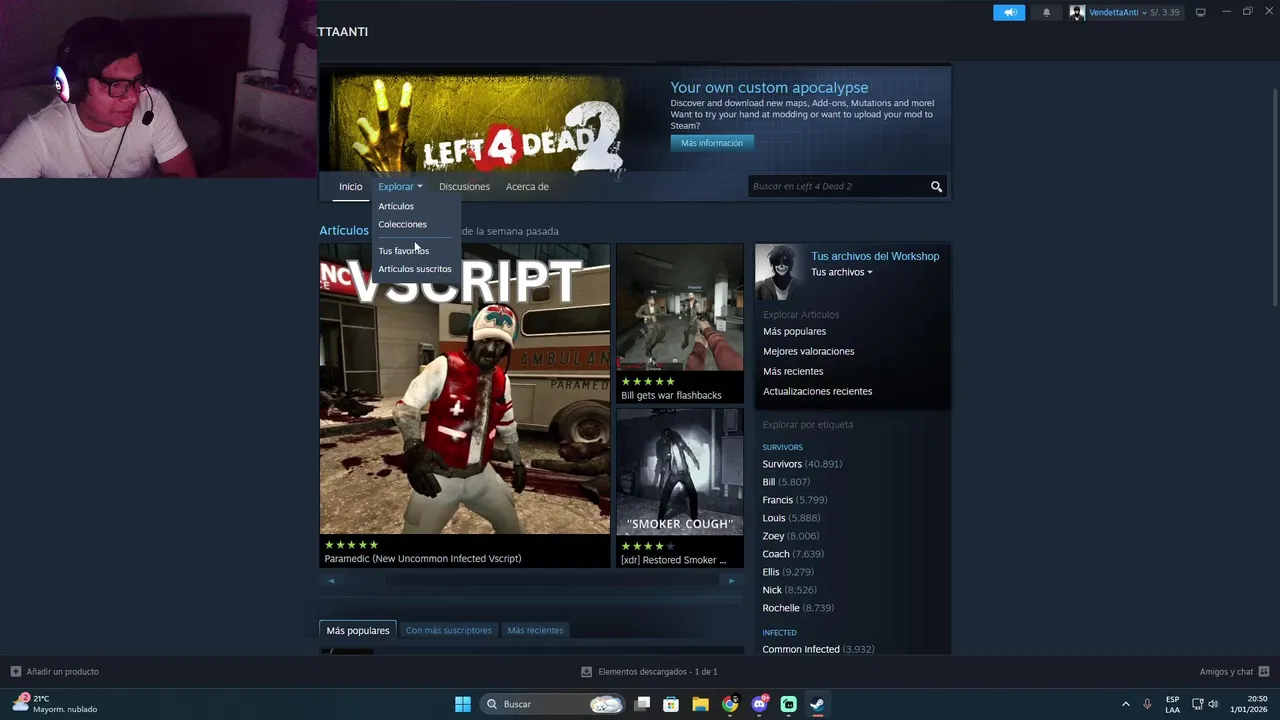Filter by Francis tag
This screenshot has width=1280, height=720.
[794, 500]
